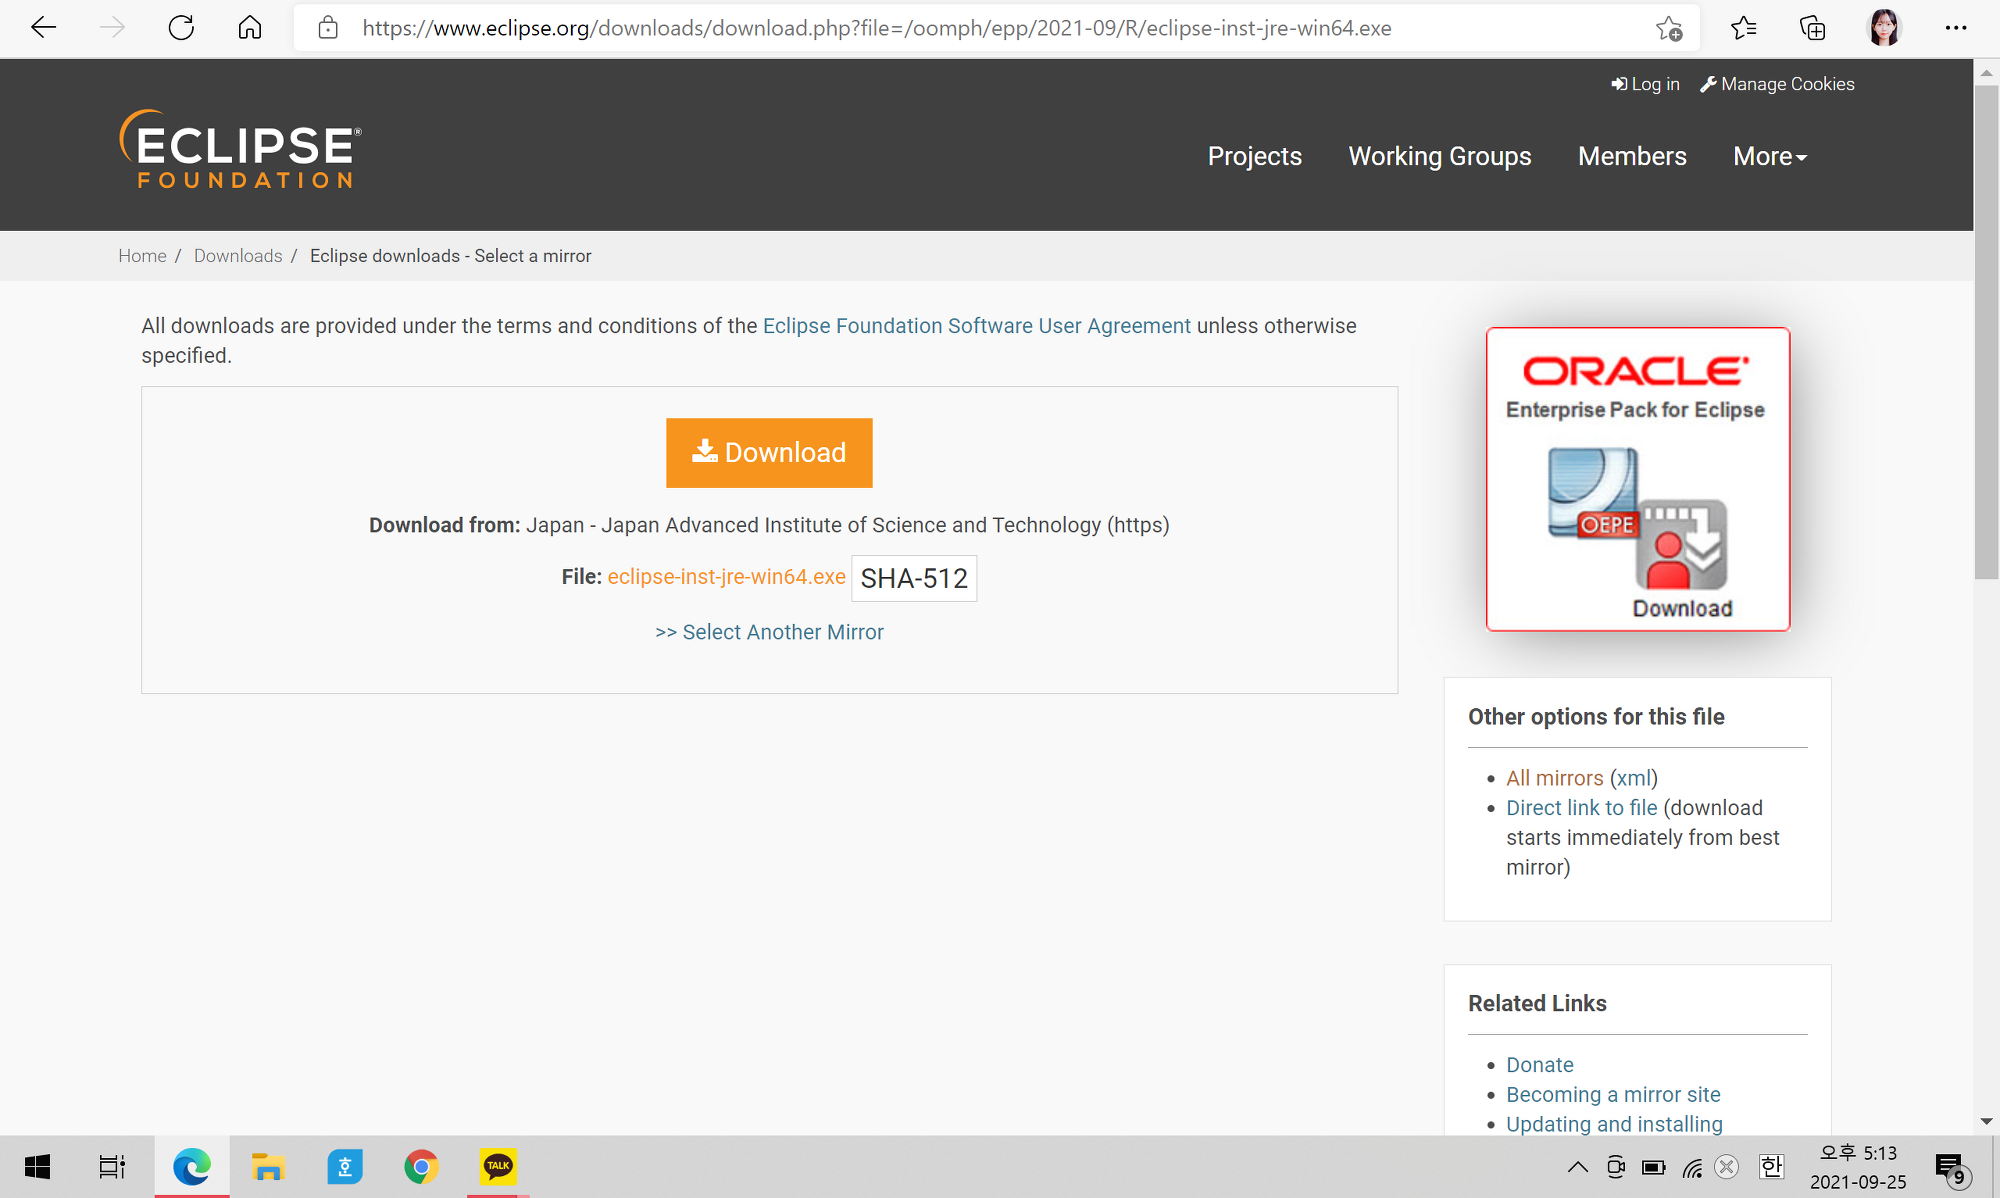Viewport: 2000px width, 1198px height.
Task: Open the battery status tray icon
Action: click(1654, 1167)
